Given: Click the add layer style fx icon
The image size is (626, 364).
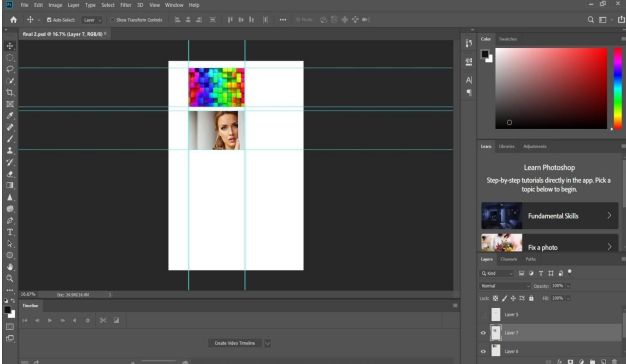Looking at the screenshot, I should [560, 362].
